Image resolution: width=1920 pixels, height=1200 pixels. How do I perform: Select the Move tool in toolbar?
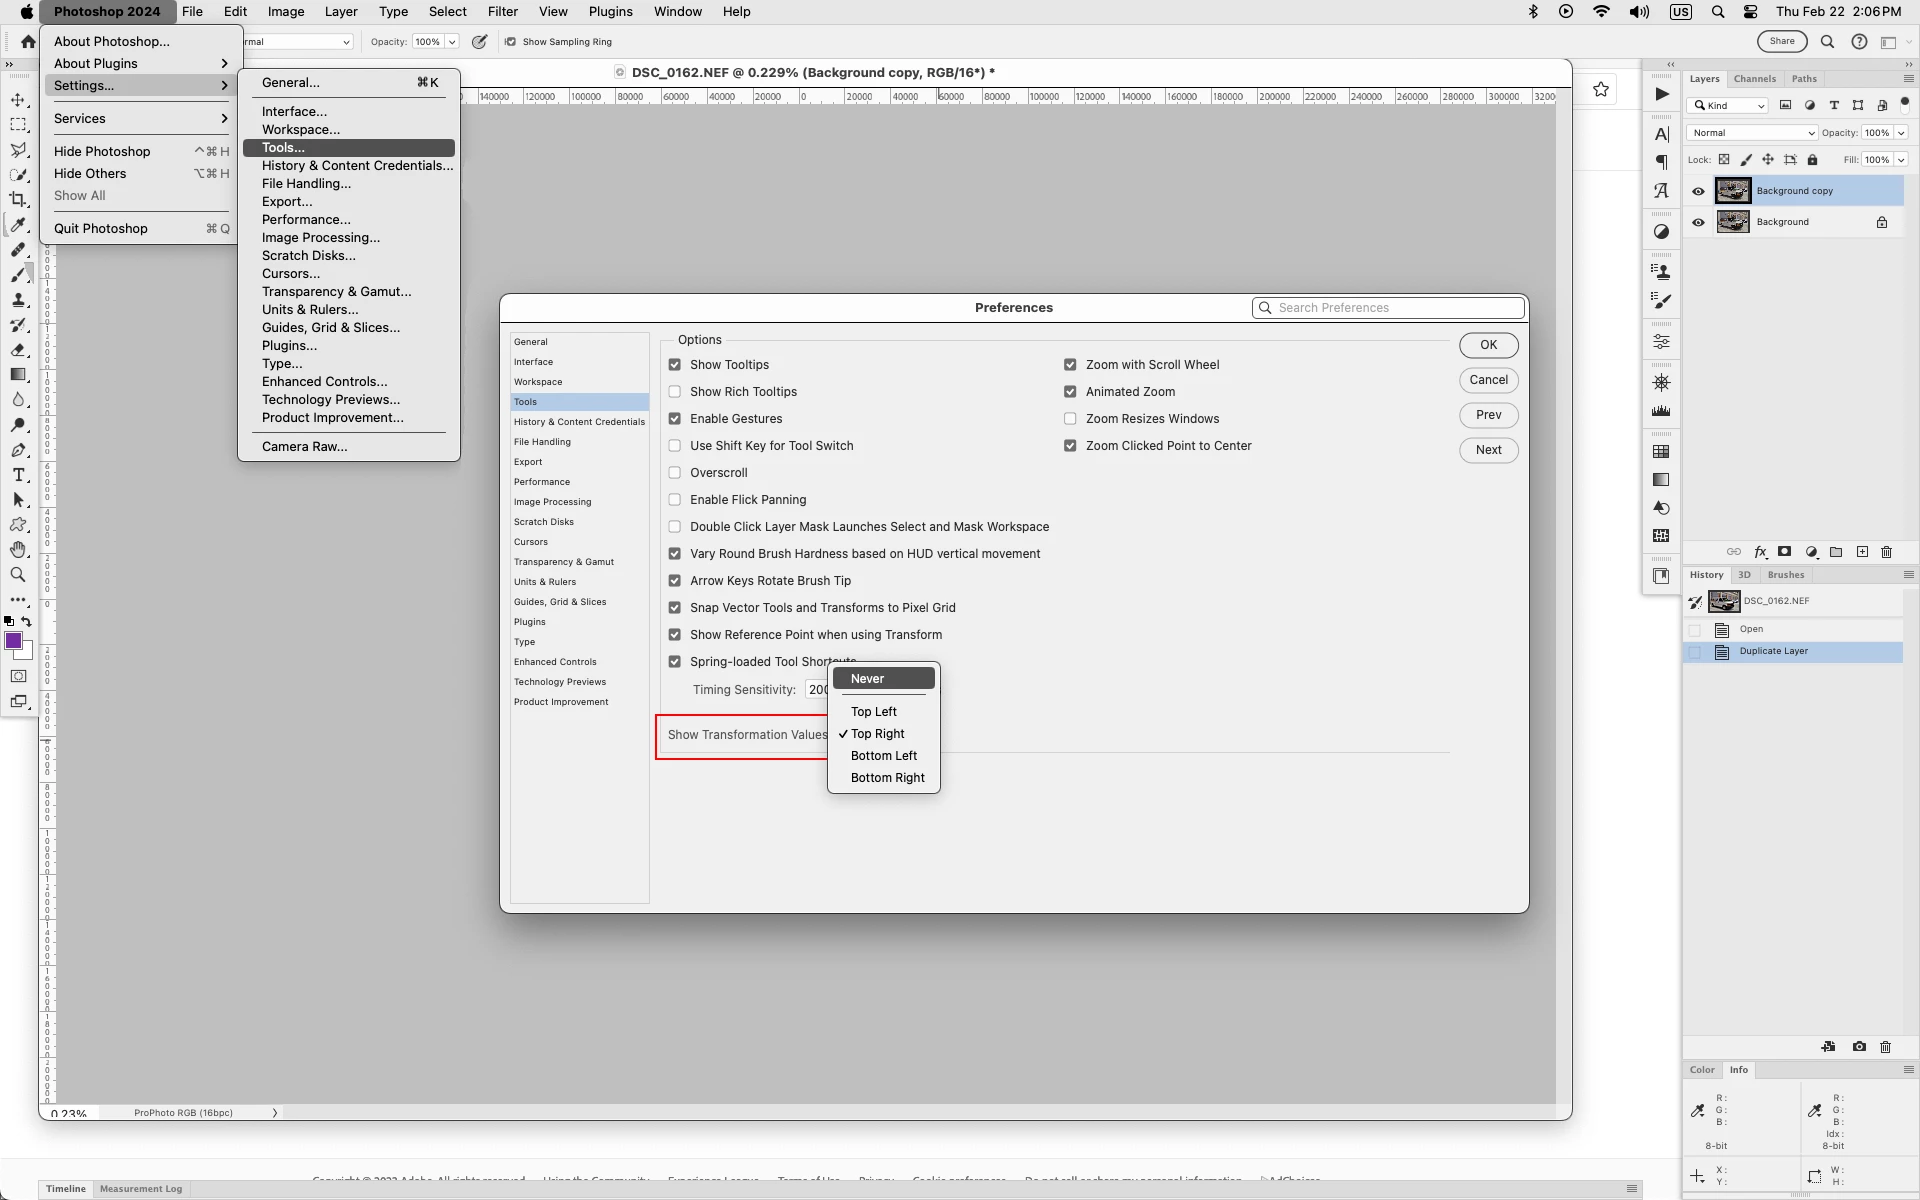coord(18,100)
